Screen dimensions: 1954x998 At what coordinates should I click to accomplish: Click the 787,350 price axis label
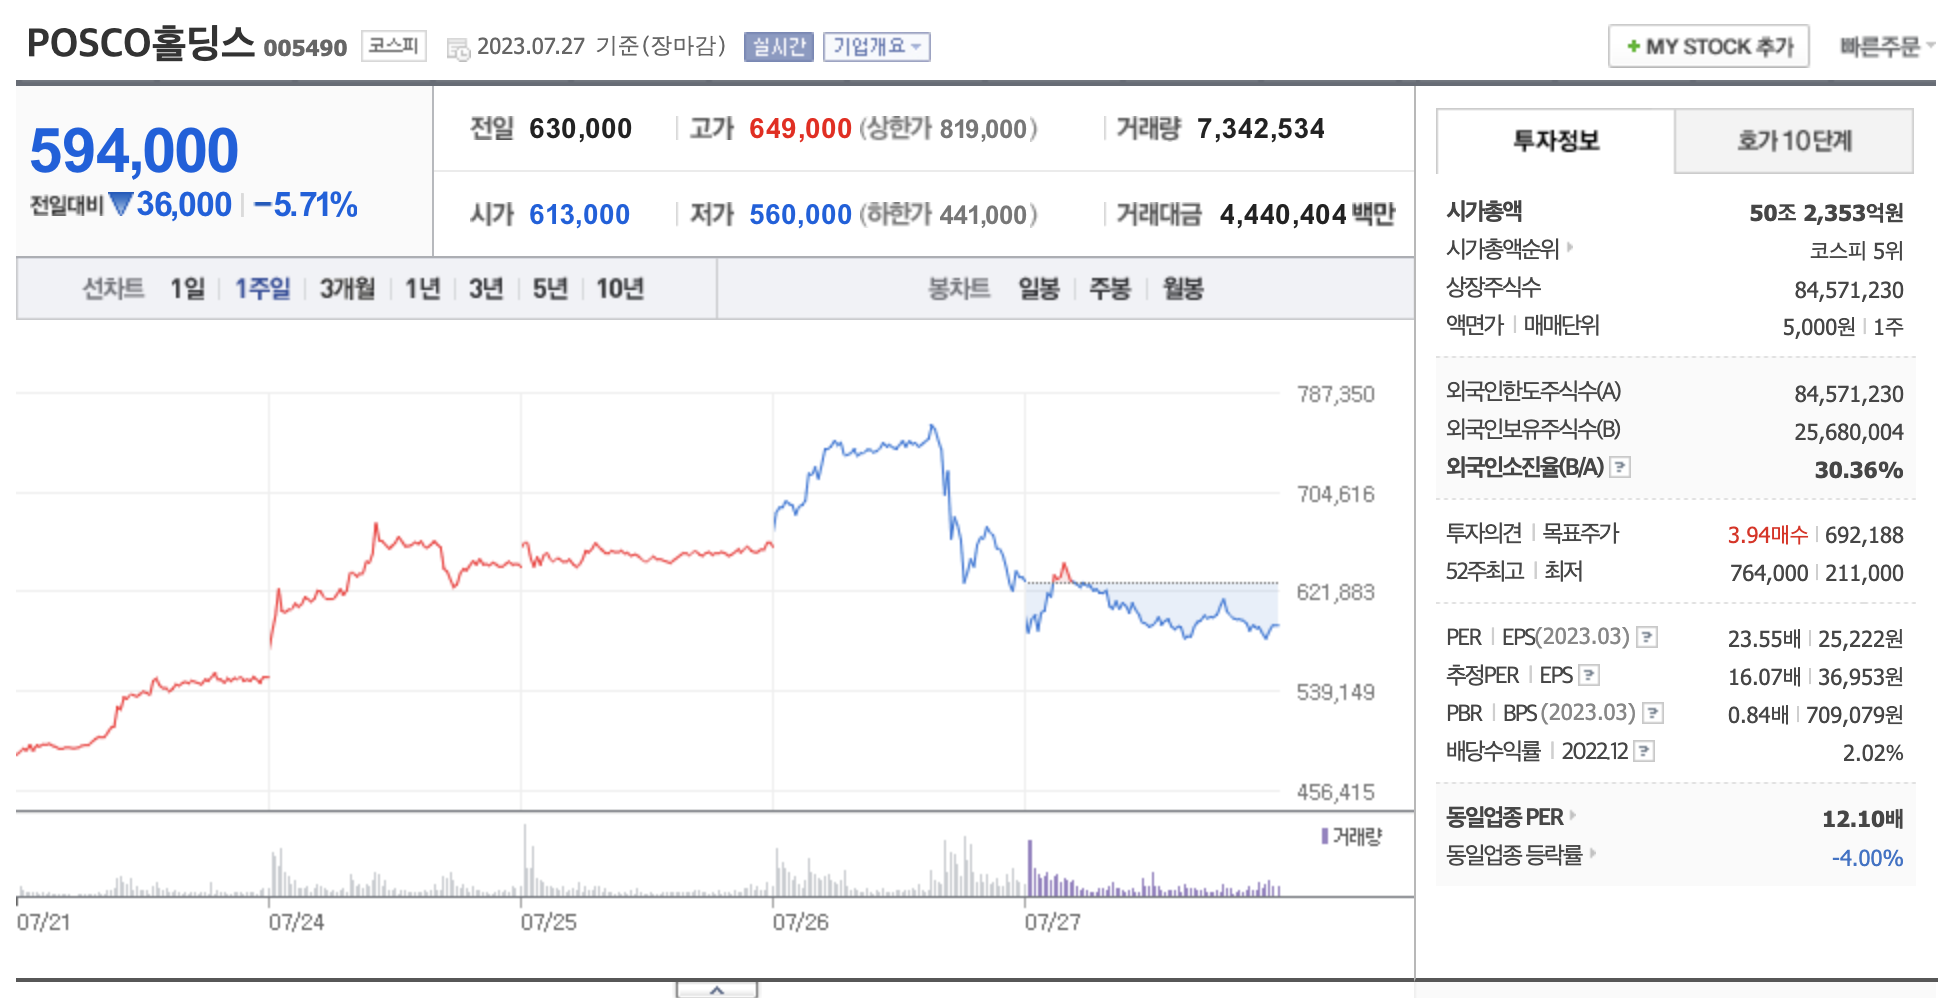(x=1335, y=394)
